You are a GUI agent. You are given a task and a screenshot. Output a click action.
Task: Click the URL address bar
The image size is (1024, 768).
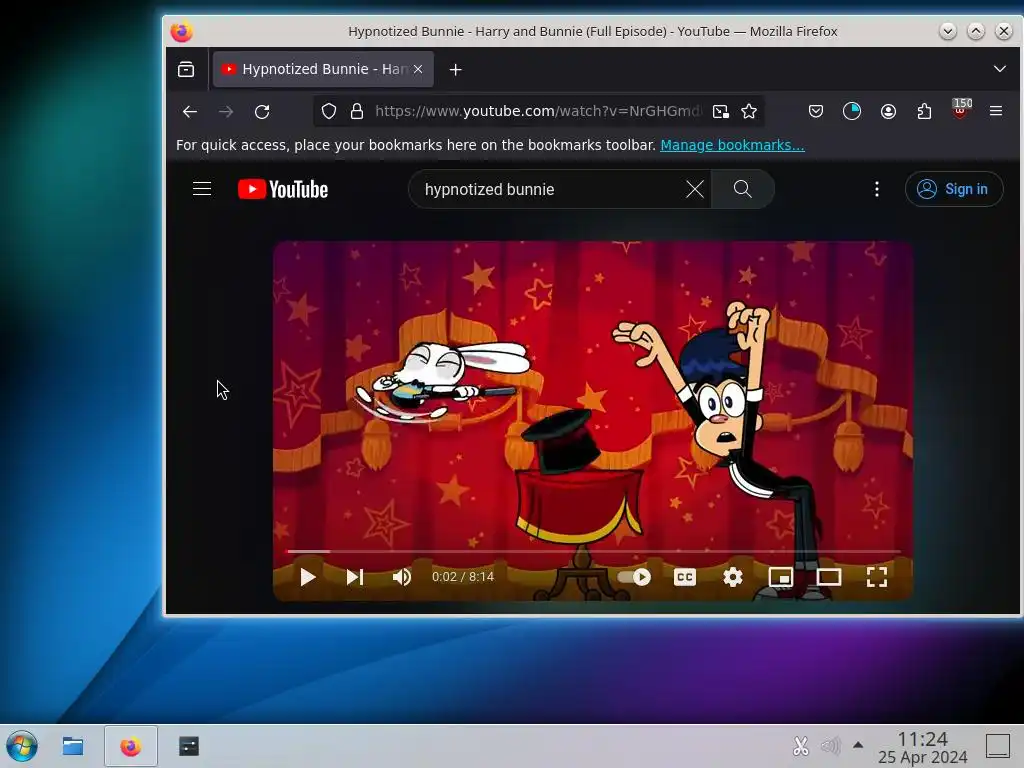(538, 112)
